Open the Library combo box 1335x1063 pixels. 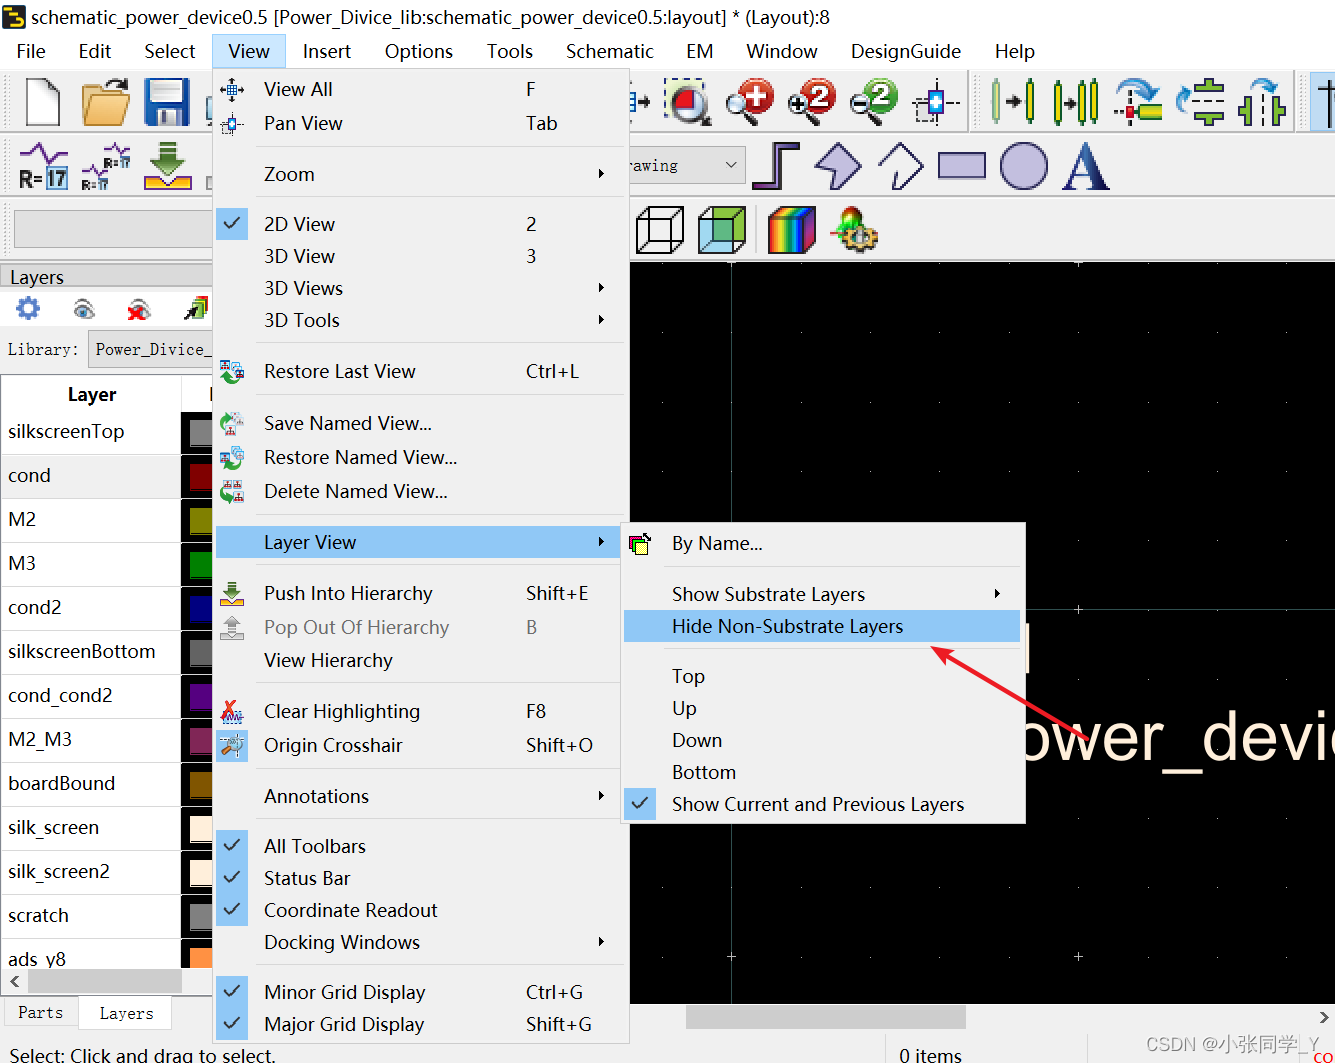(x=150, y=349)
